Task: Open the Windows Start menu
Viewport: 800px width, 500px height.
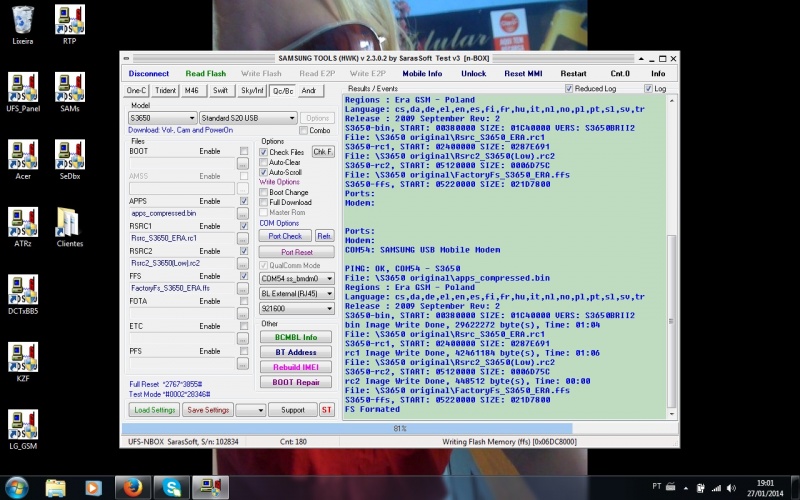Action: pyautogui.click(x=17, y=488)
